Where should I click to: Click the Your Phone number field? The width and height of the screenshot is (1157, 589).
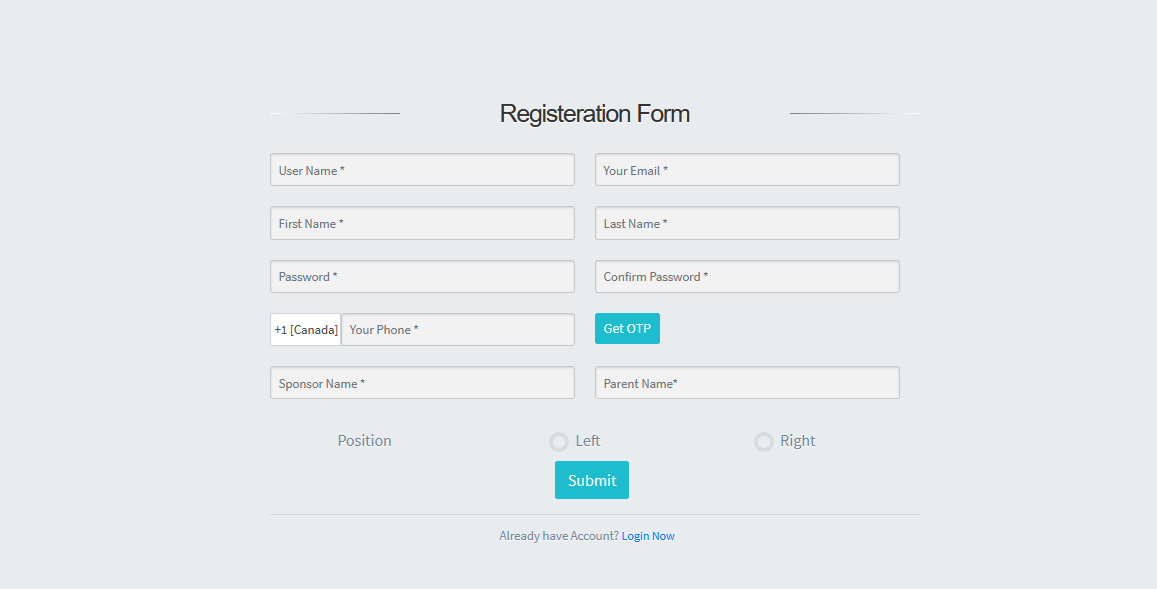458,330
